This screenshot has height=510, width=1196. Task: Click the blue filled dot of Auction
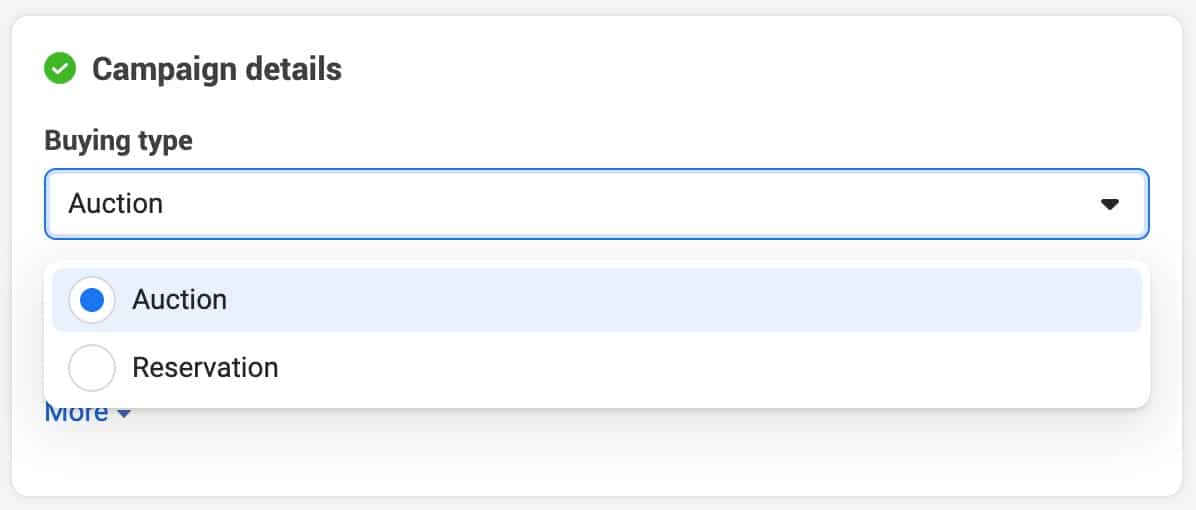(x=92, y=300)
